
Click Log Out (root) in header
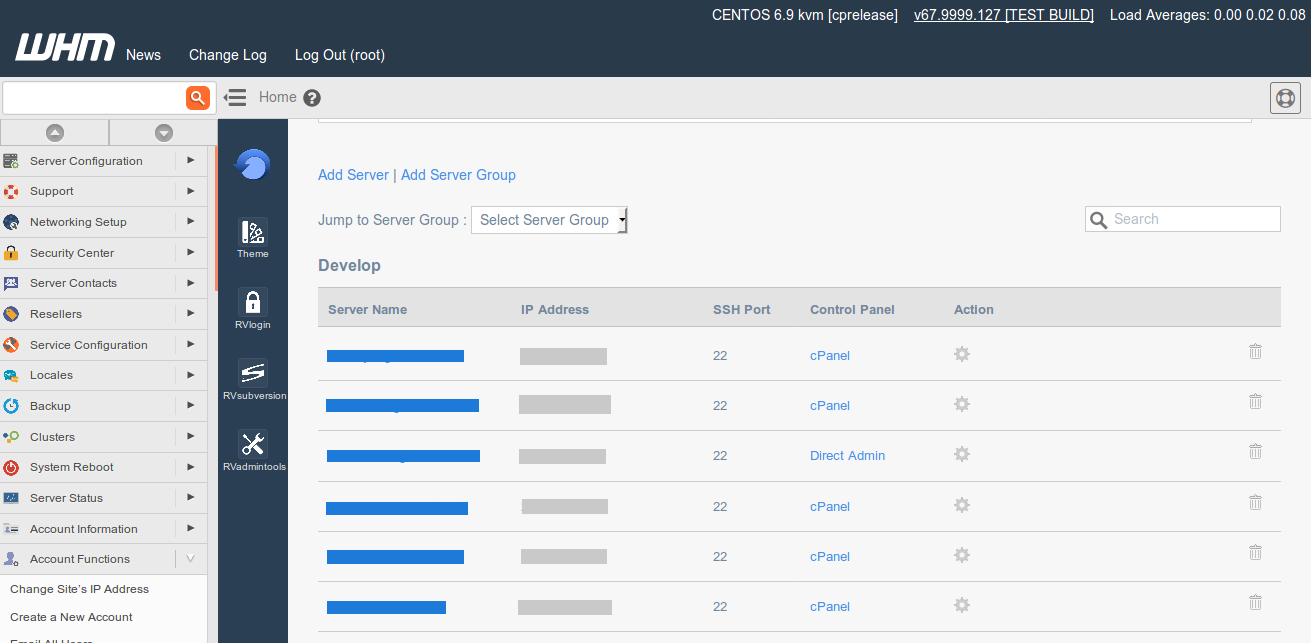point(339,55)
